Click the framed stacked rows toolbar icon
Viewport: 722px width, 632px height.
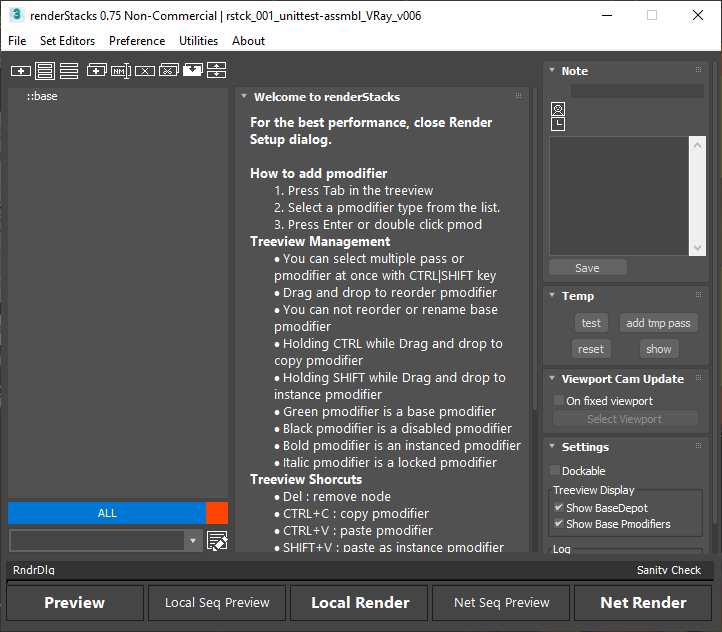coord(45,71)
